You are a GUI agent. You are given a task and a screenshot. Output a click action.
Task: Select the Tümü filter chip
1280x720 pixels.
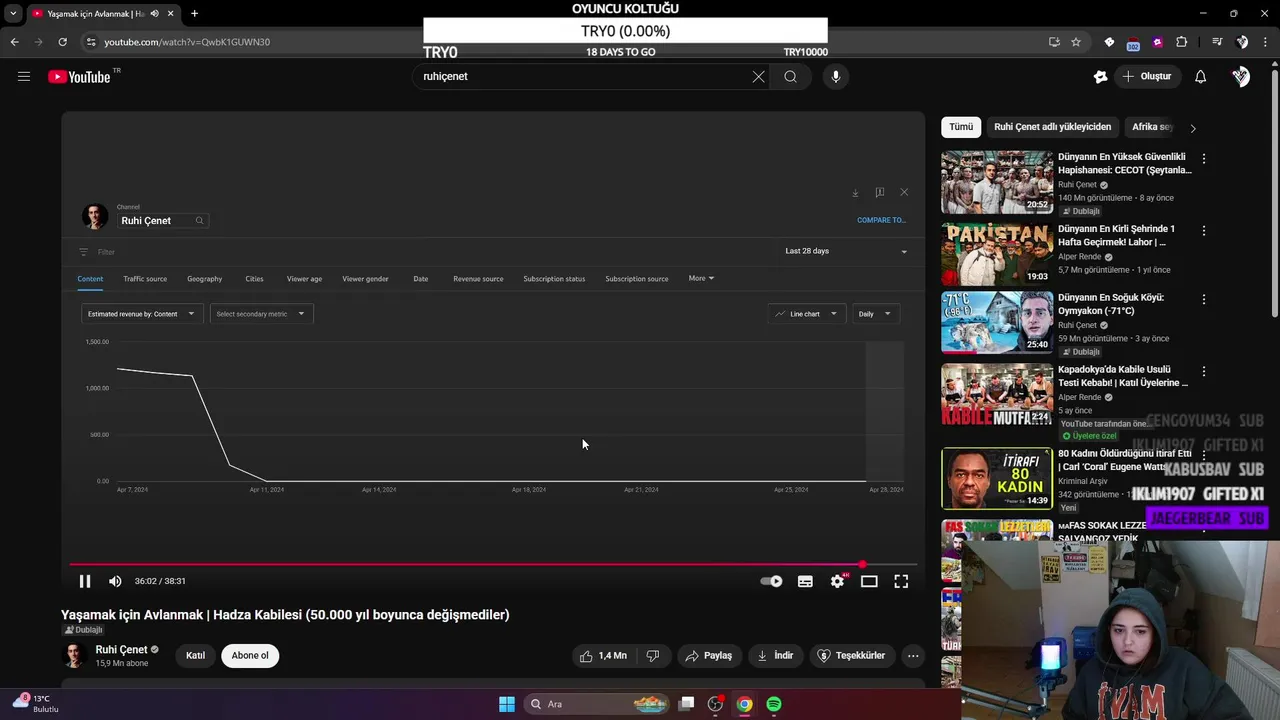click(961, 127)
